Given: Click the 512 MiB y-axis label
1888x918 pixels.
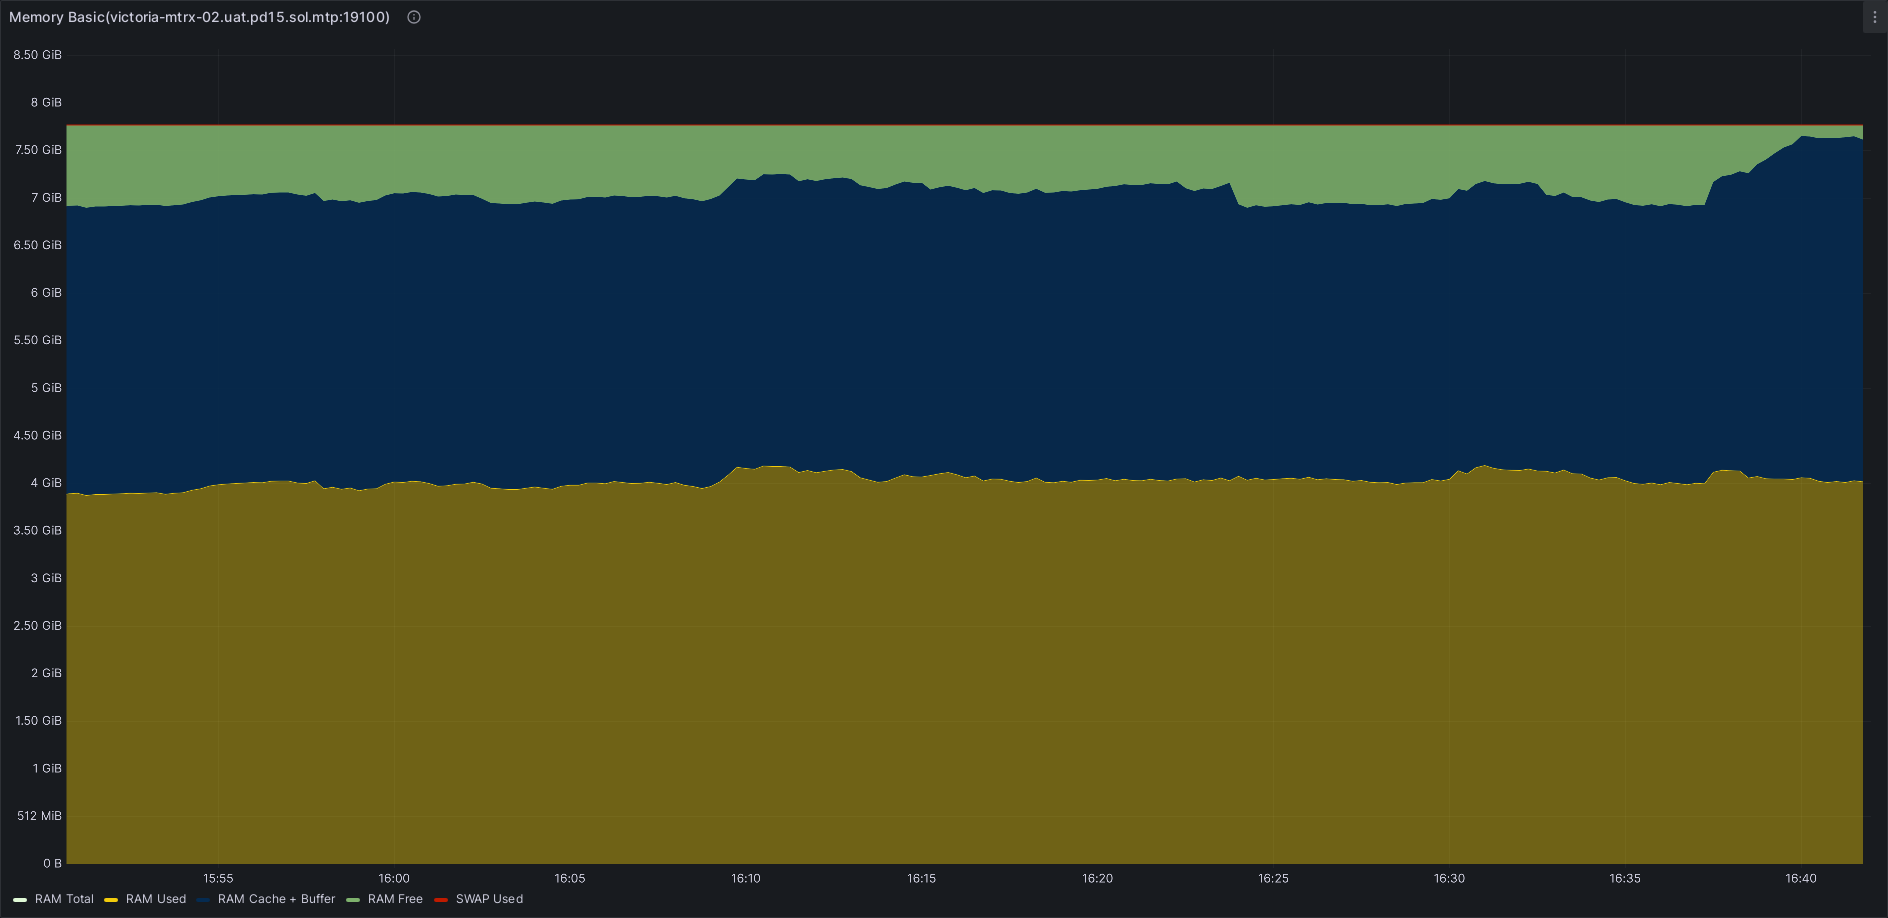Looking at the screenshot, I should [x=39, y=816].
